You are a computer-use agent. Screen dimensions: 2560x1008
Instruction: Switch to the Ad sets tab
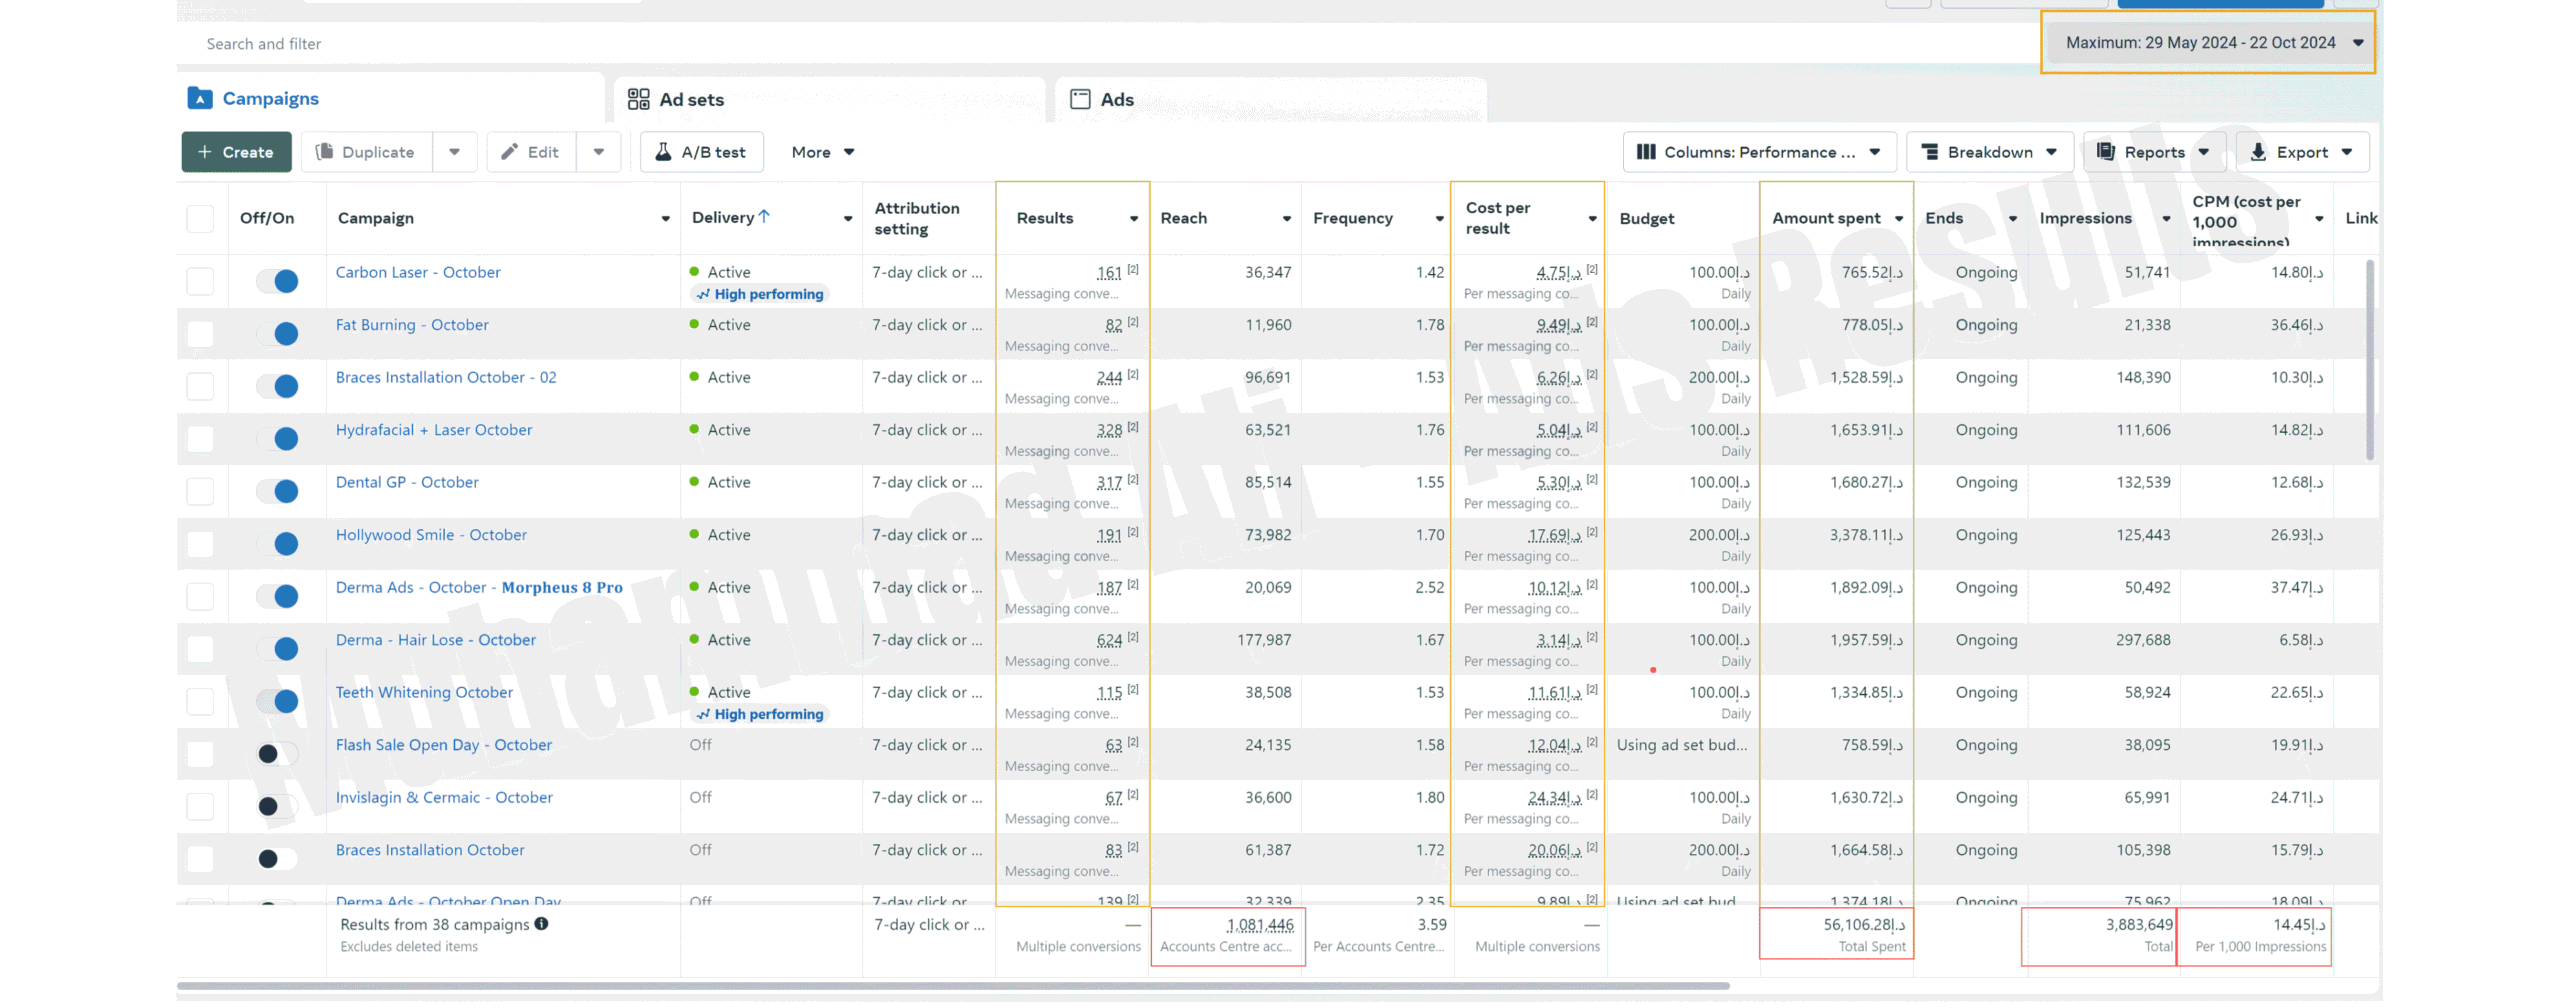click(690, 99)
